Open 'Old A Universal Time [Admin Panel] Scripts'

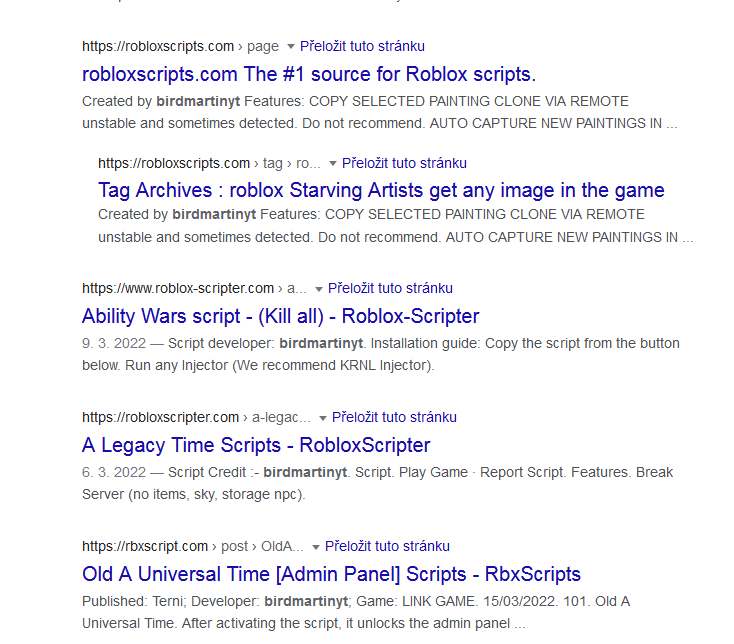coord(331,574)
